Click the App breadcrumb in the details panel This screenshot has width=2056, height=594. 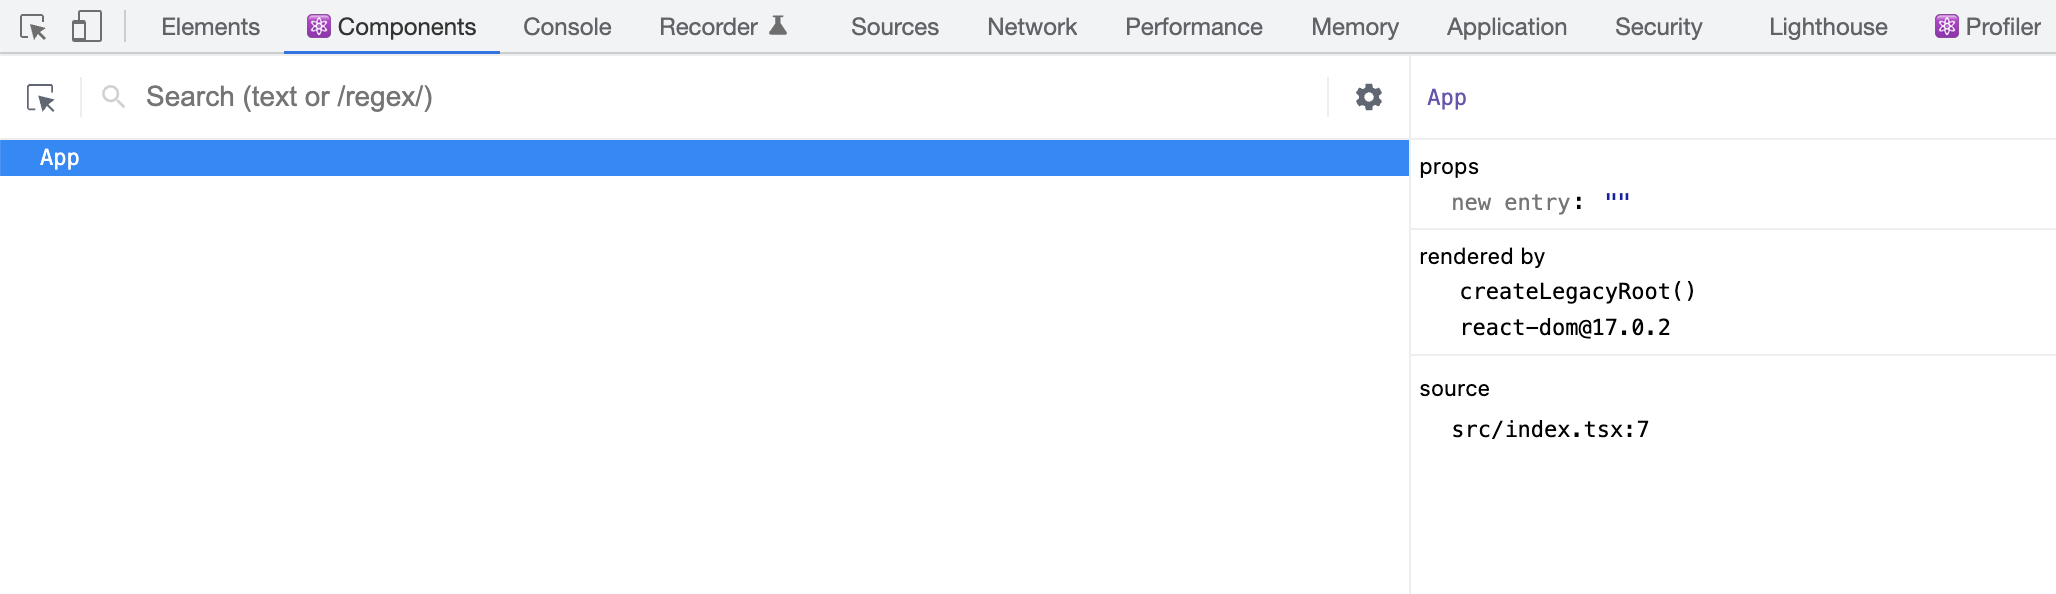coord(1446,97)
